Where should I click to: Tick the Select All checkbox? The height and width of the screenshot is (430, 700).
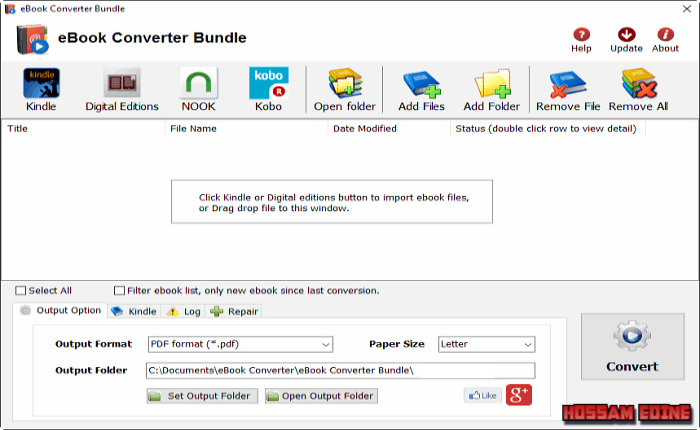click(21, 291)
